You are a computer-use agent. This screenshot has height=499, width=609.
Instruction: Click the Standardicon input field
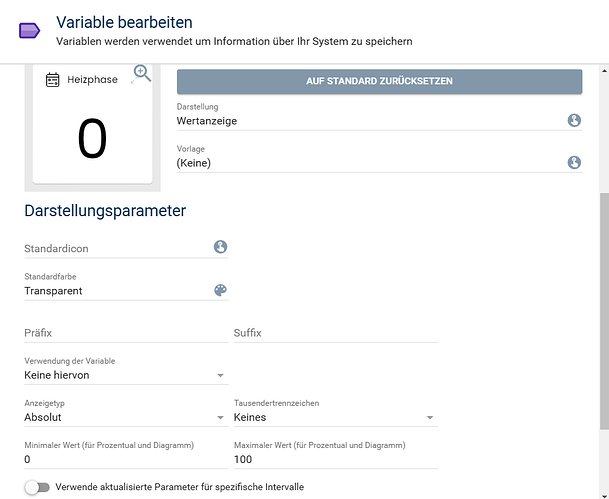point(115,248)
